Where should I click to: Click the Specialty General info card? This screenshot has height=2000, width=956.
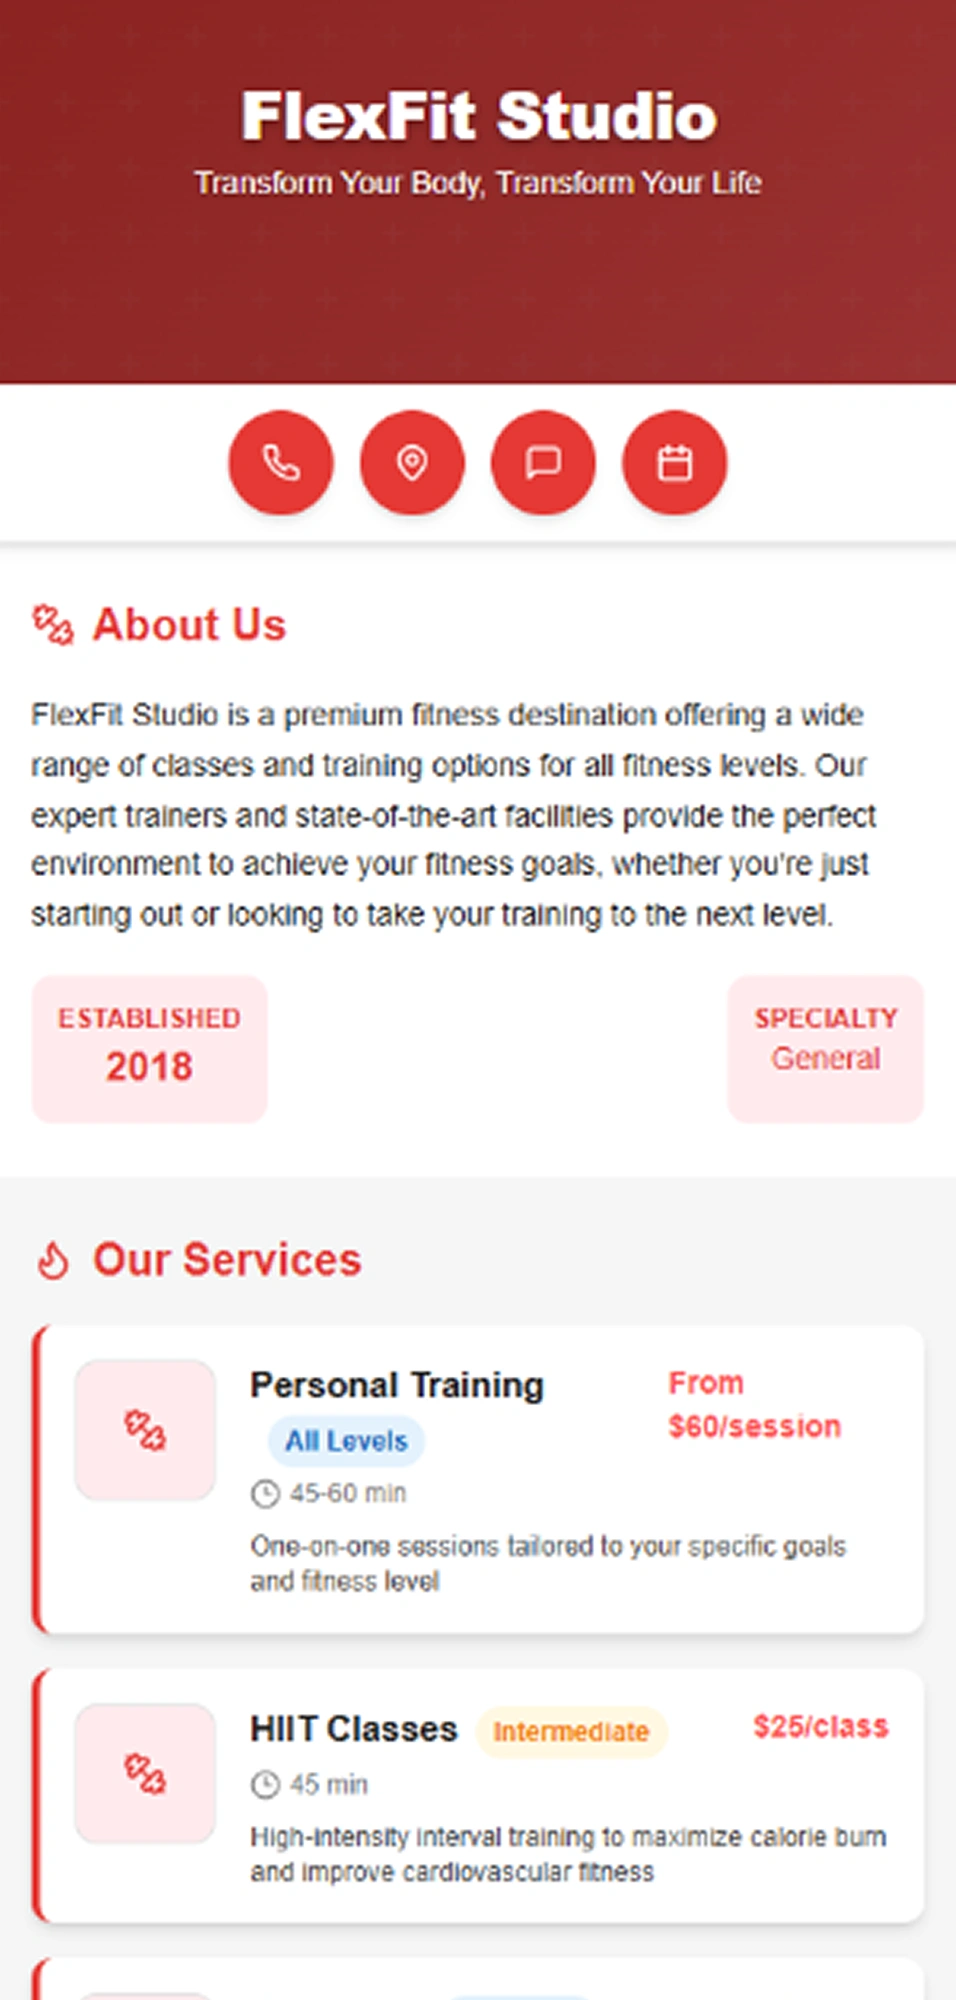coord(825,1049)
